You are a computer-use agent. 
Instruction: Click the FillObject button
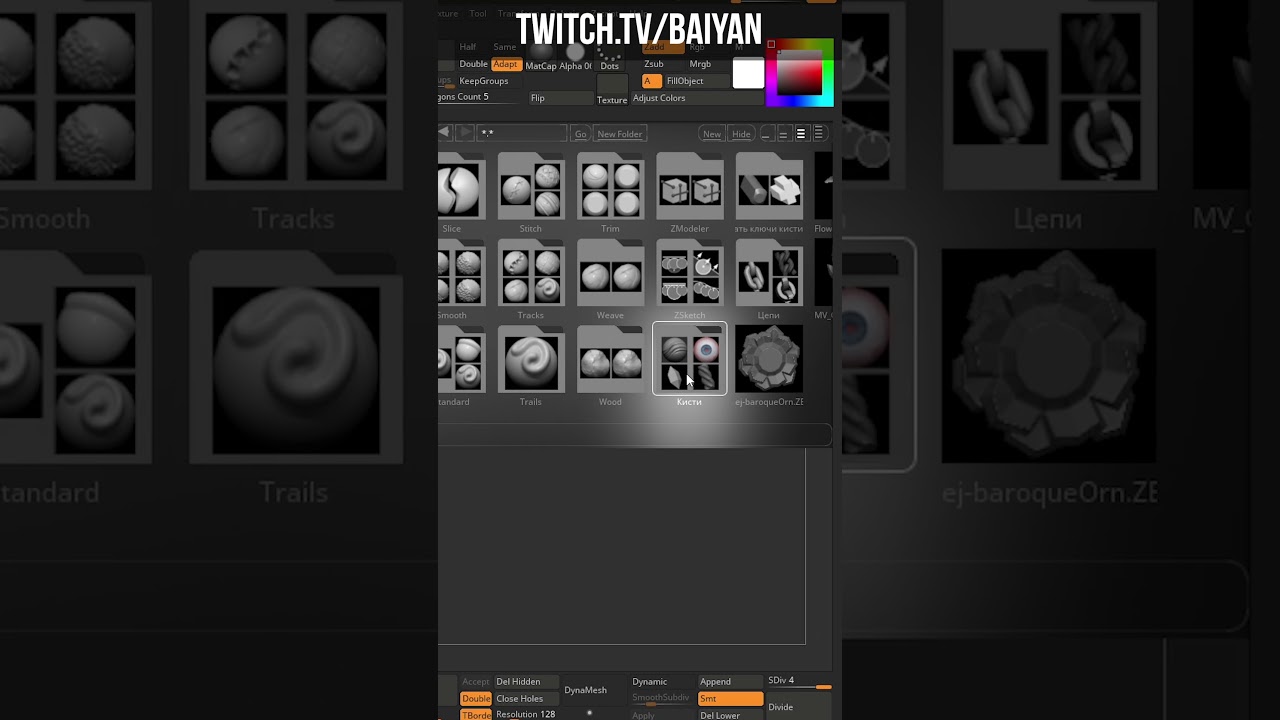(697, 81)
